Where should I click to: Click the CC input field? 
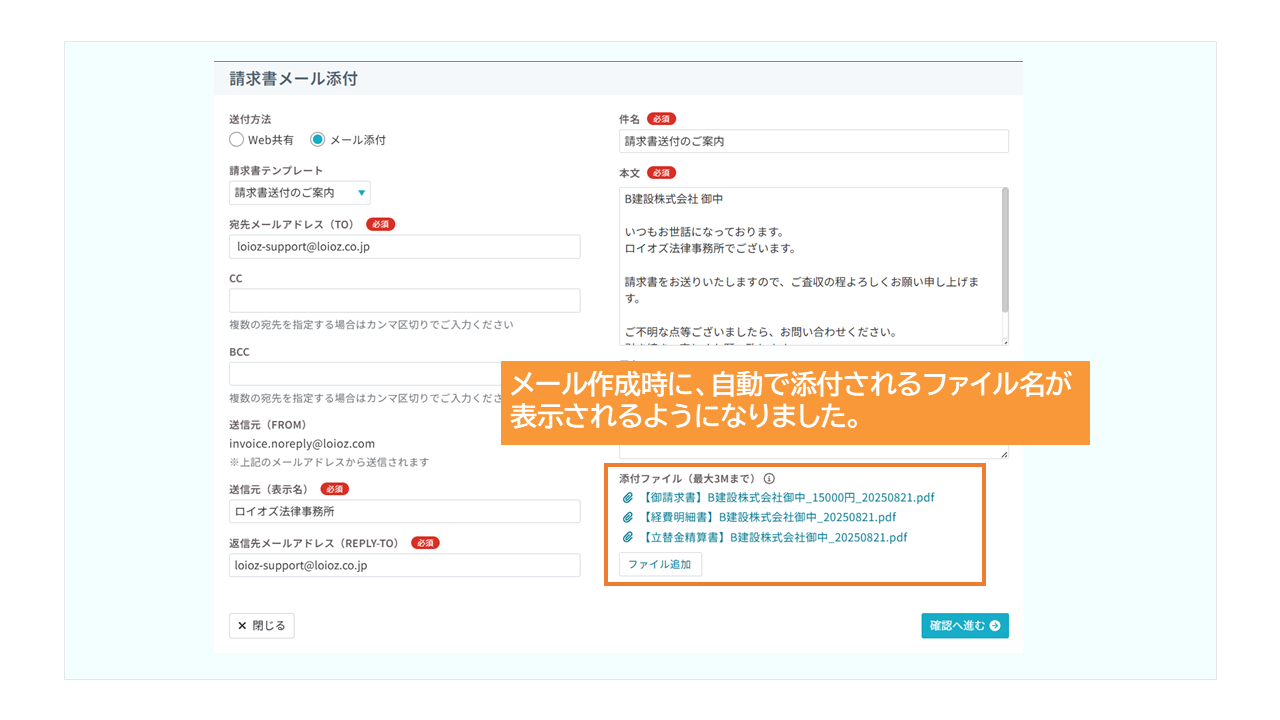(x=404, y=301)
